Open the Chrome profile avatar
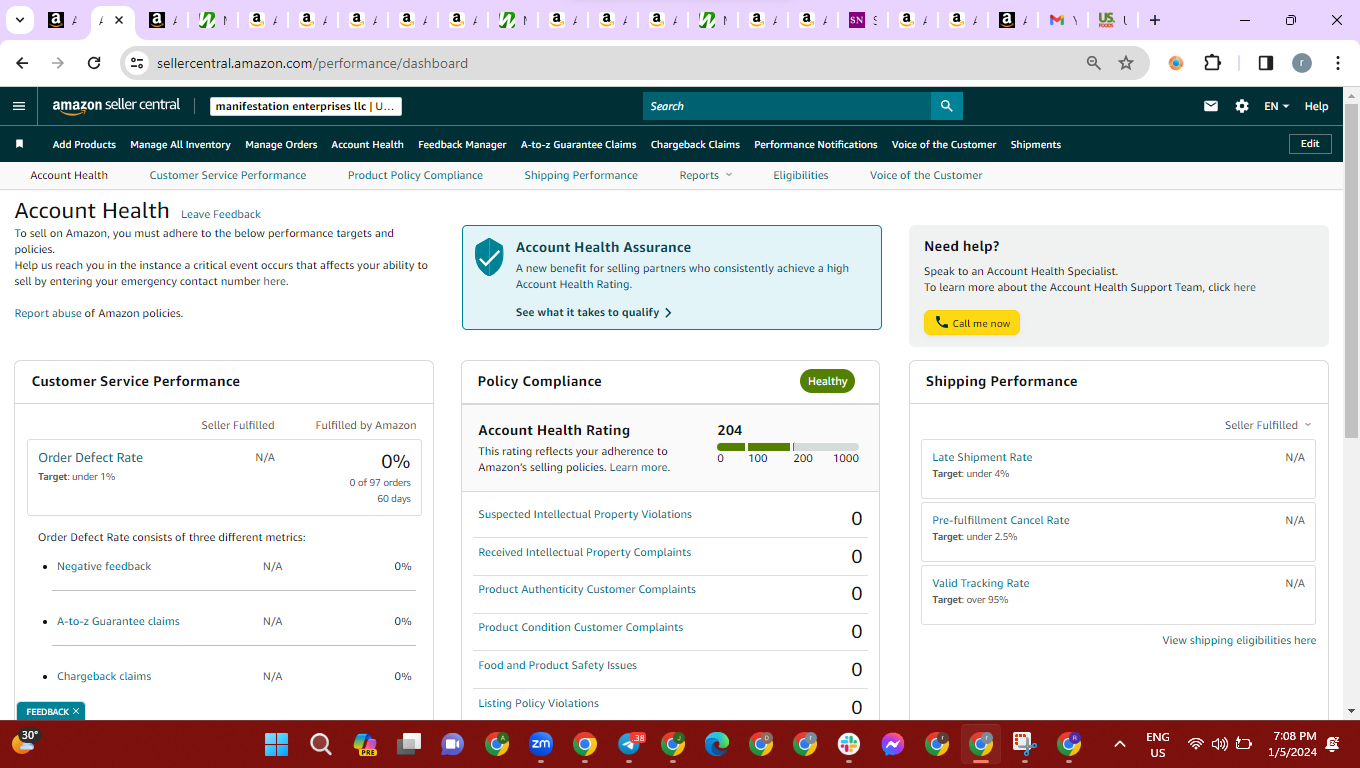 1301,63
